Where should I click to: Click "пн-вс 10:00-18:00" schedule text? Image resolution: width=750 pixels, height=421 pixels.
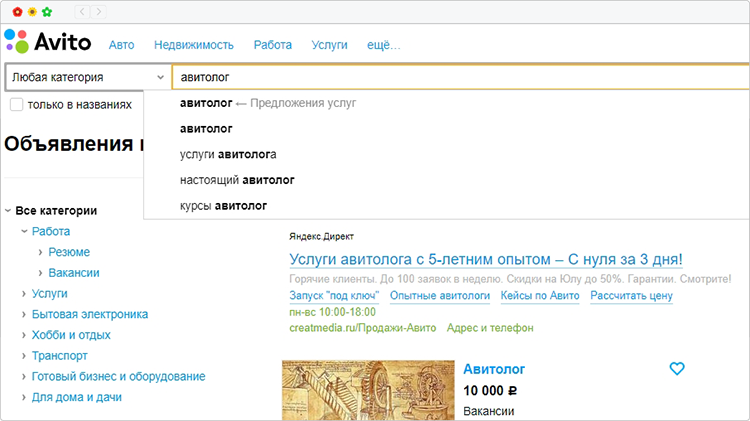[x=332, y=312]
